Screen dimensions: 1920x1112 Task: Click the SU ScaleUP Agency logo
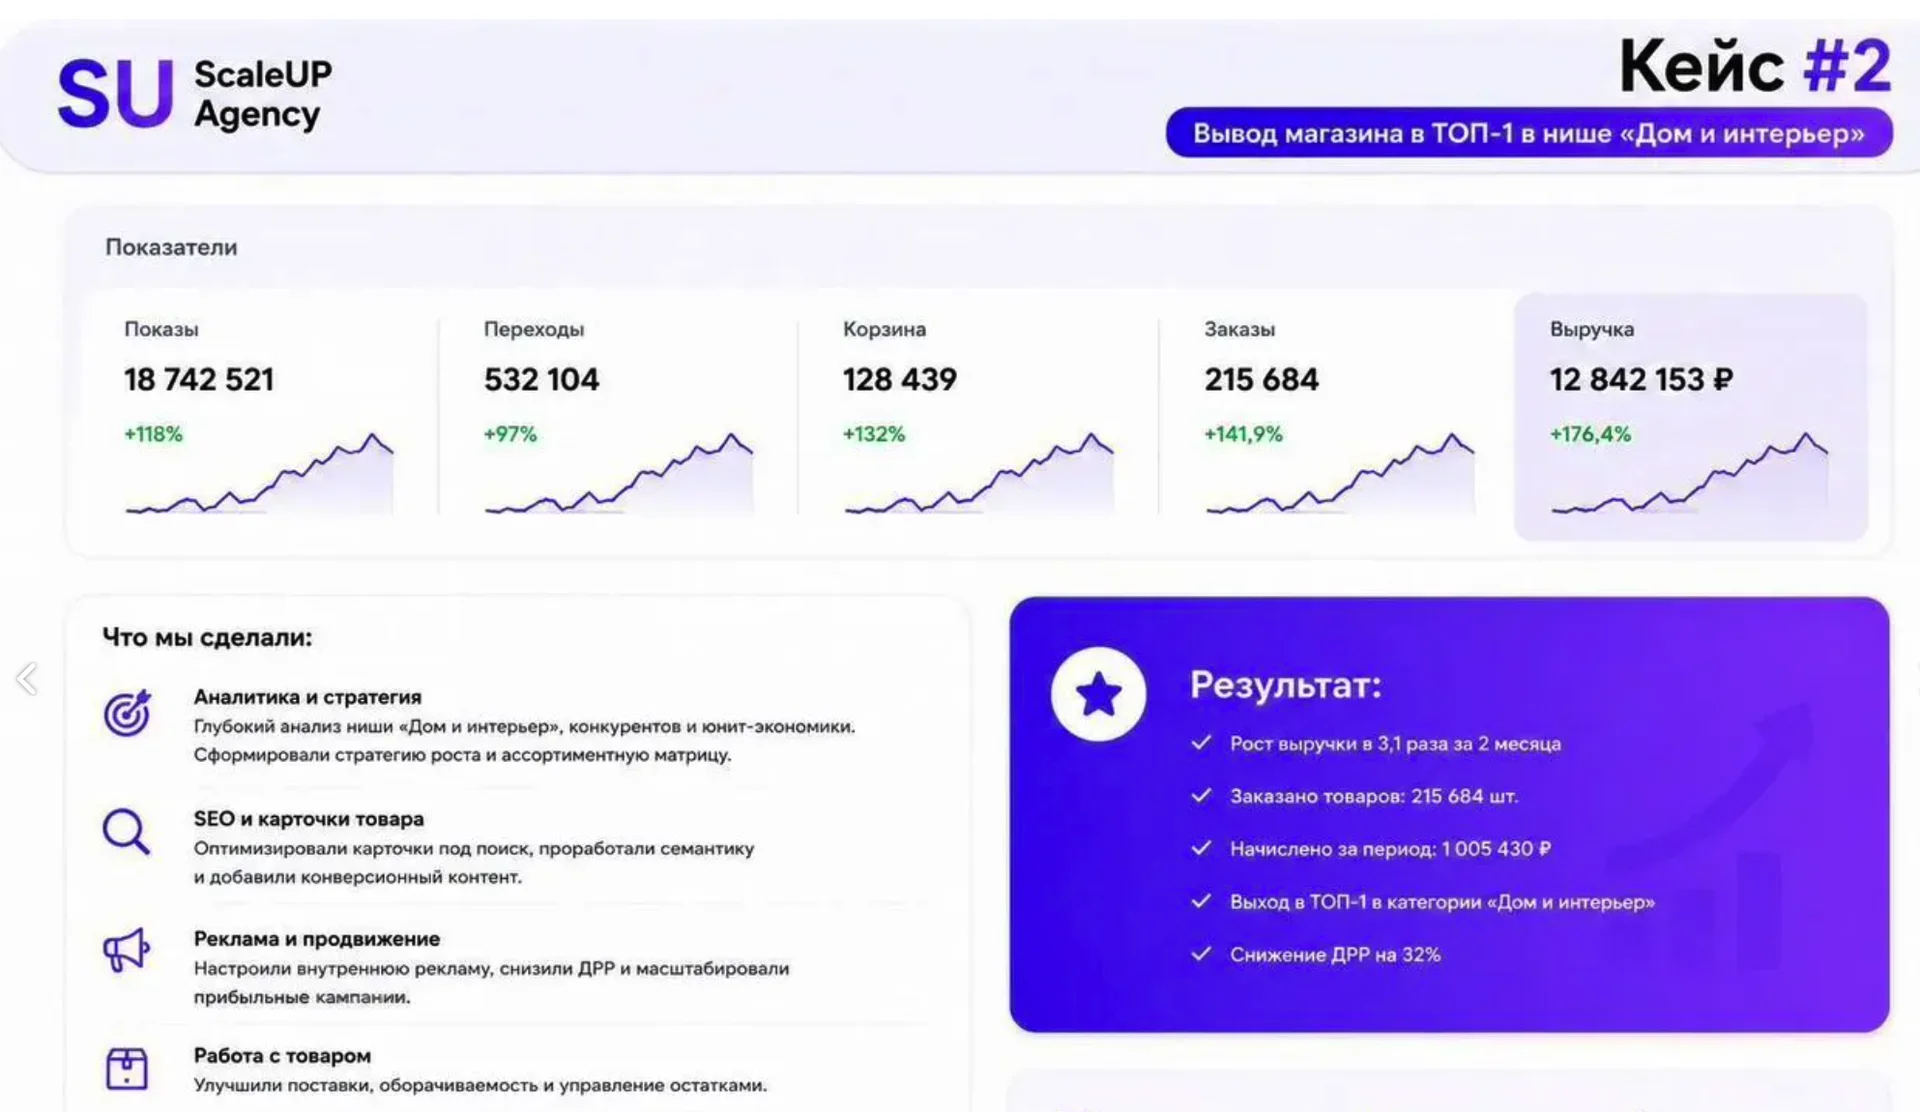click(194, 94)
